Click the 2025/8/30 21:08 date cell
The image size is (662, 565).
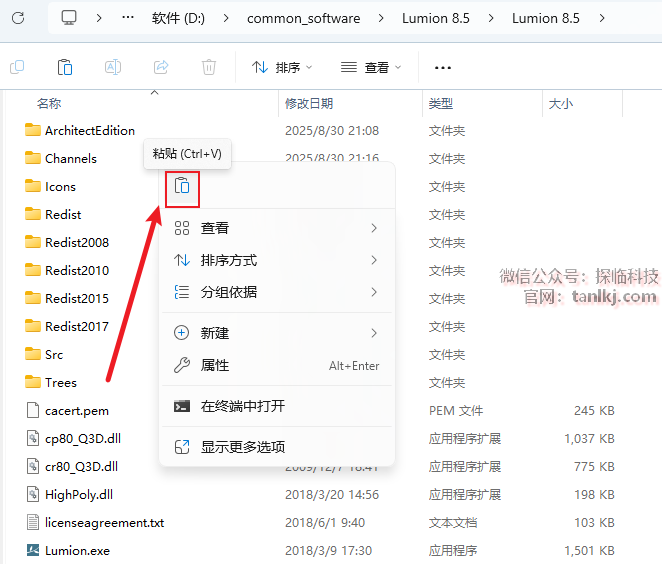tap(332, 130)
